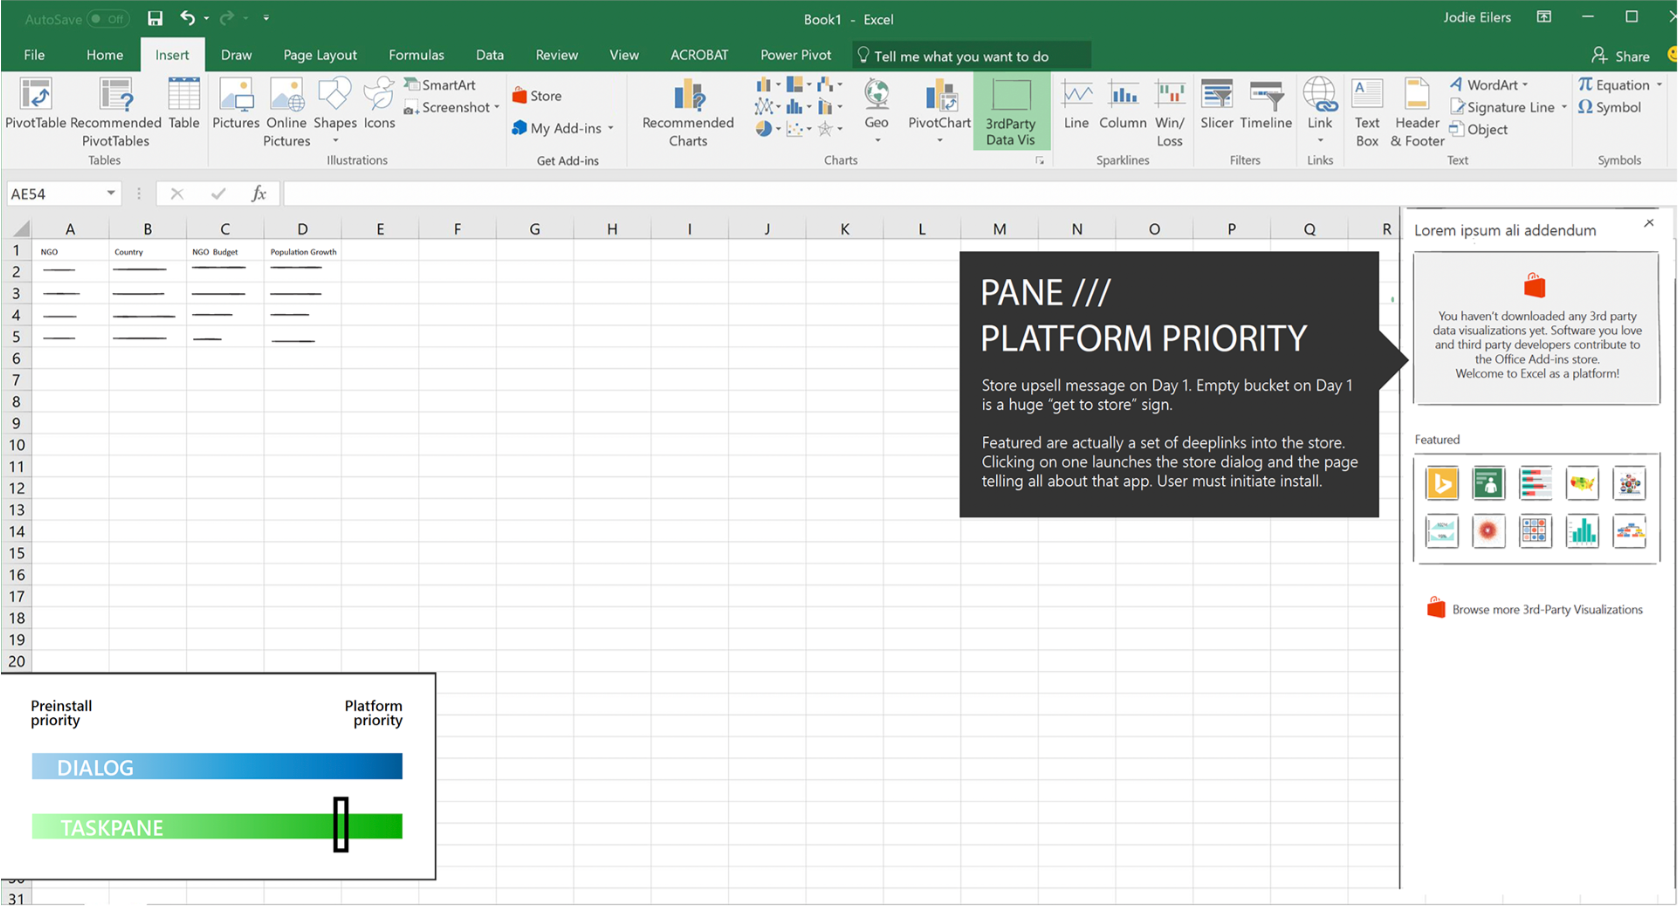Insert a Slicer filter

tap(1216, 105)
